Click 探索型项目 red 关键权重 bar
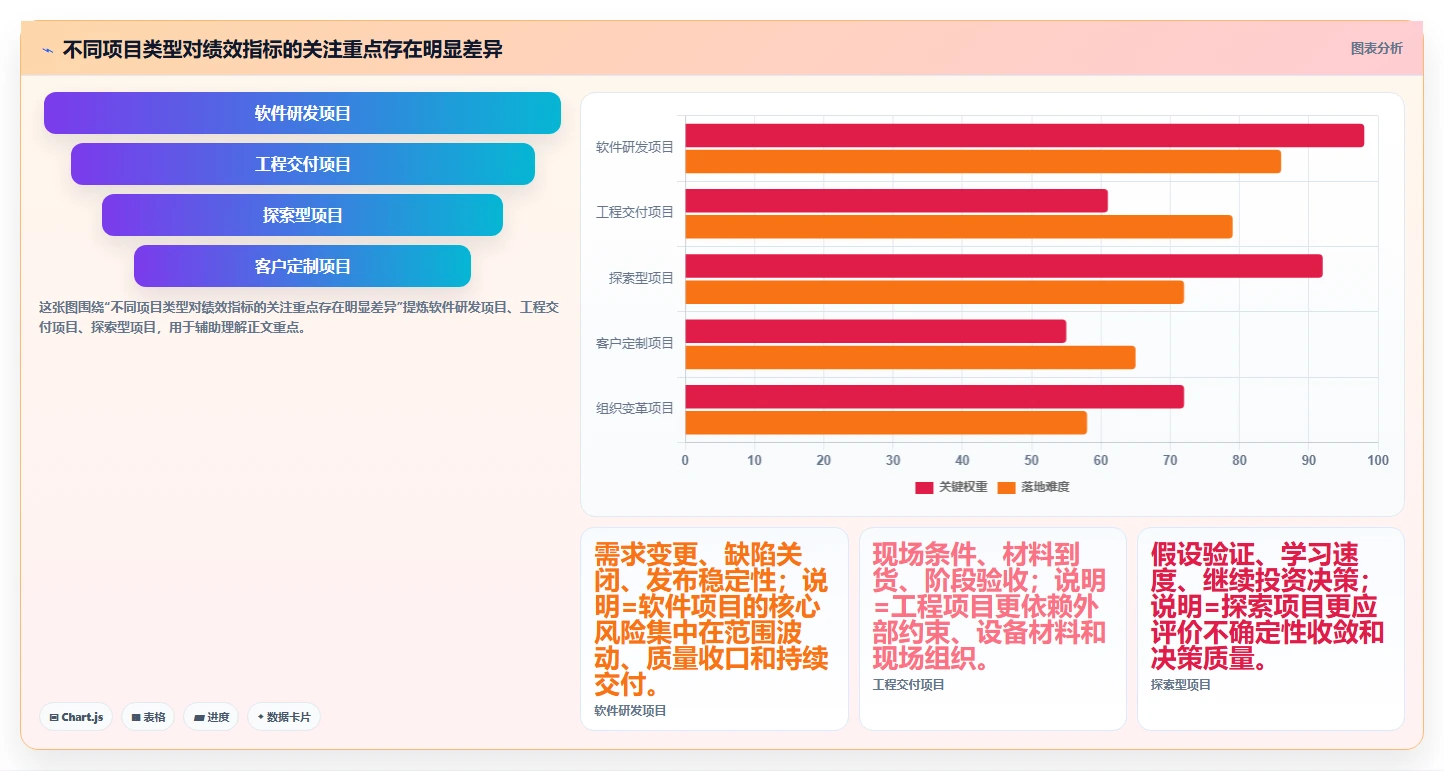 pos(1004,266)
